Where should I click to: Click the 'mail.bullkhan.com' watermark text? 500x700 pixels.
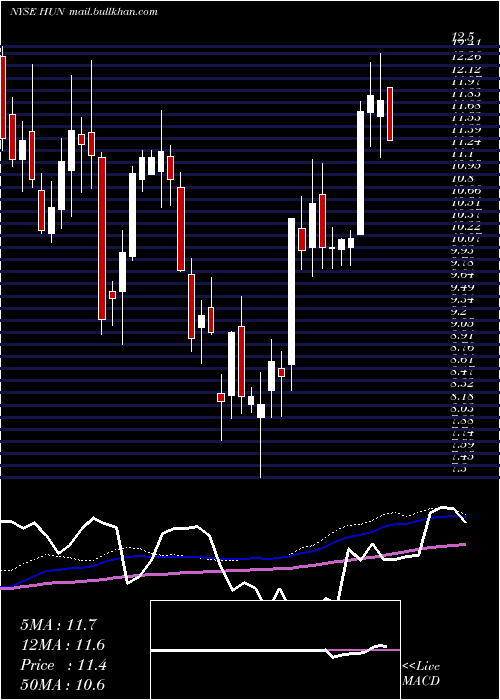click(x=114, y=12)
